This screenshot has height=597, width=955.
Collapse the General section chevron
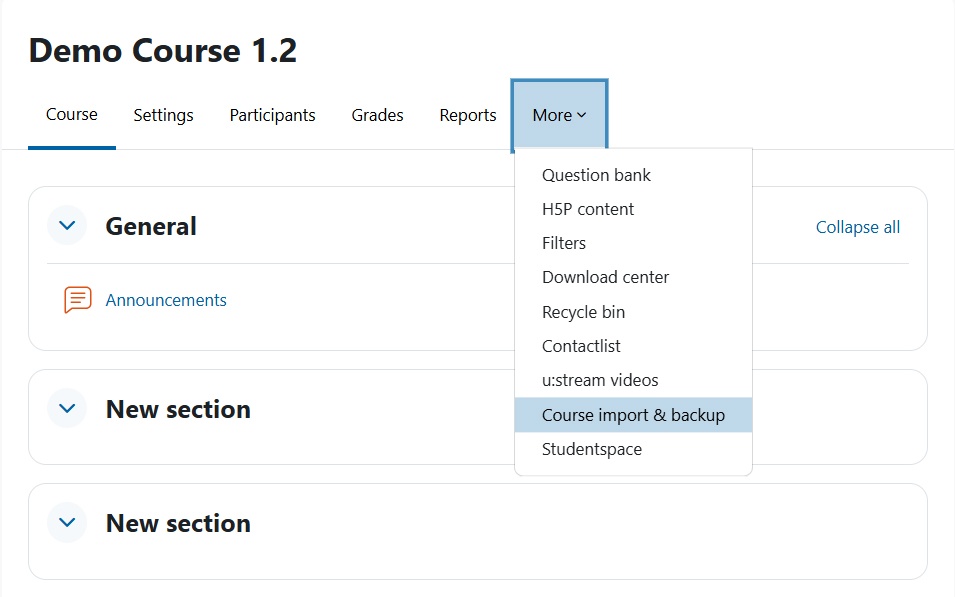tap(67, 226)
